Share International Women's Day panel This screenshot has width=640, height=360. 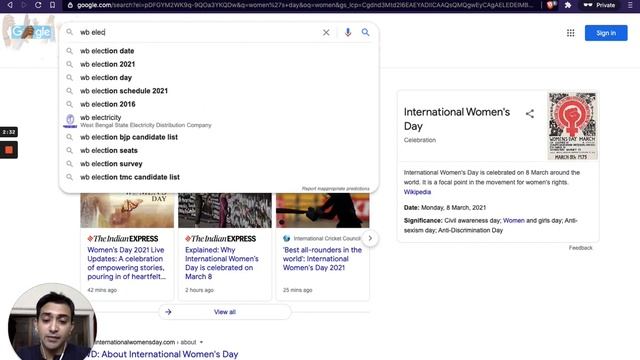pyautogui.click(x=529, y=114)
